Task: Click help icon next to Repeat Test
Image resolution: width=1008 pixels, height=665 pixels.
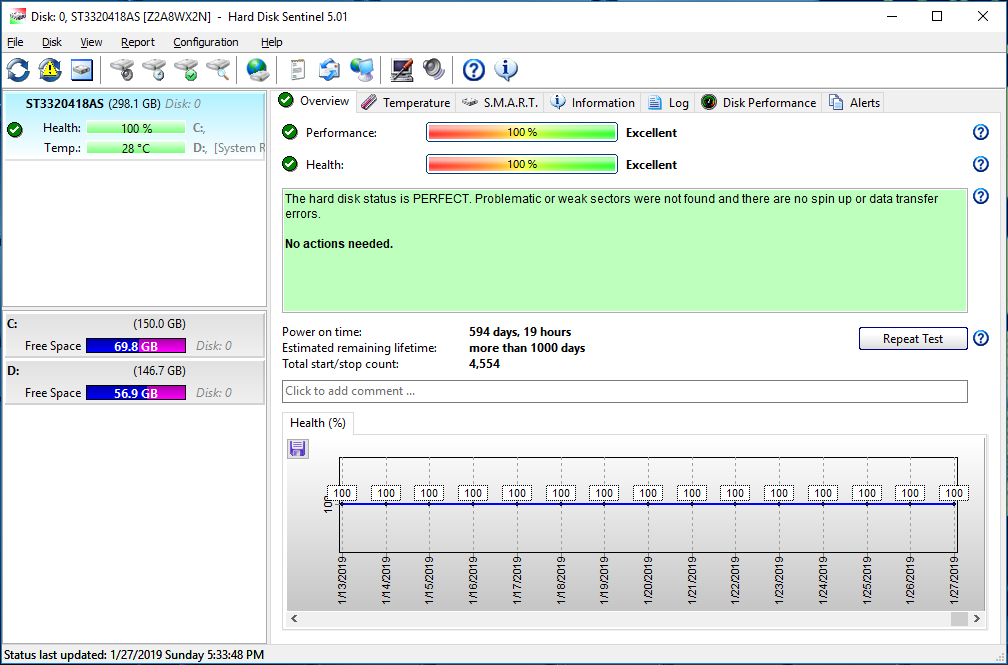Action: (980, 339)
